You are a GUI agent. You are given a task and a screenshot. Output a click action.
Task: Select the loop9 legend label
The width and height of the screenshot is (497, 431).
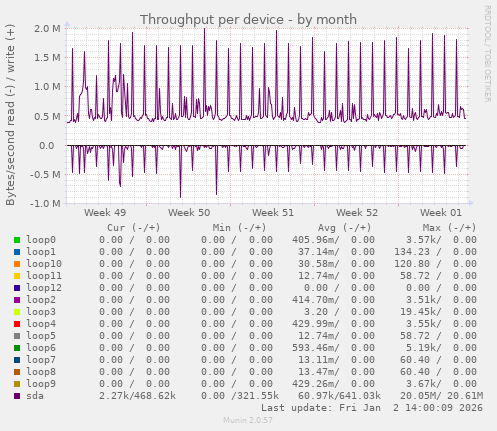tap(41, 384)
